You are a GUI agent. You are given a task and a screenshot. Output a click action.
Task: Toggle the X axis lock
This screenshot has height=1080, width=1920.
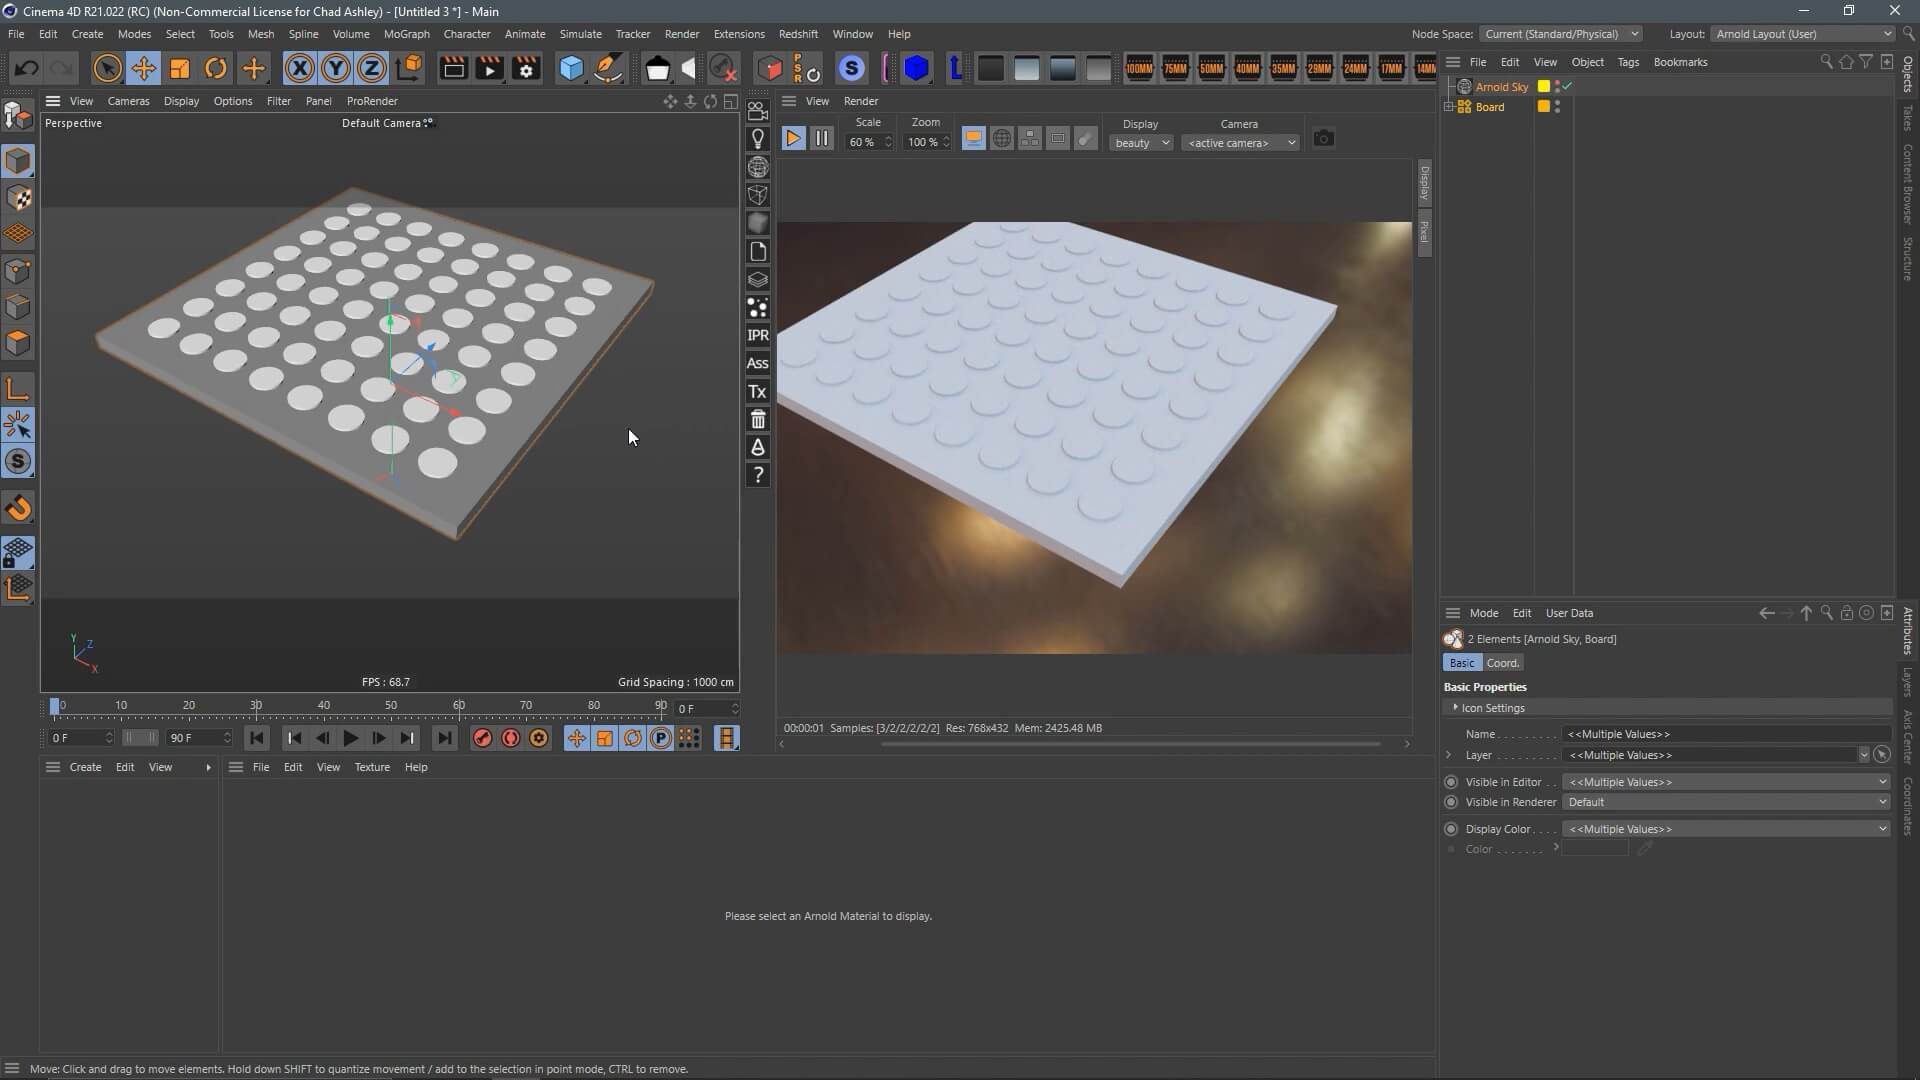coord(299,68)
